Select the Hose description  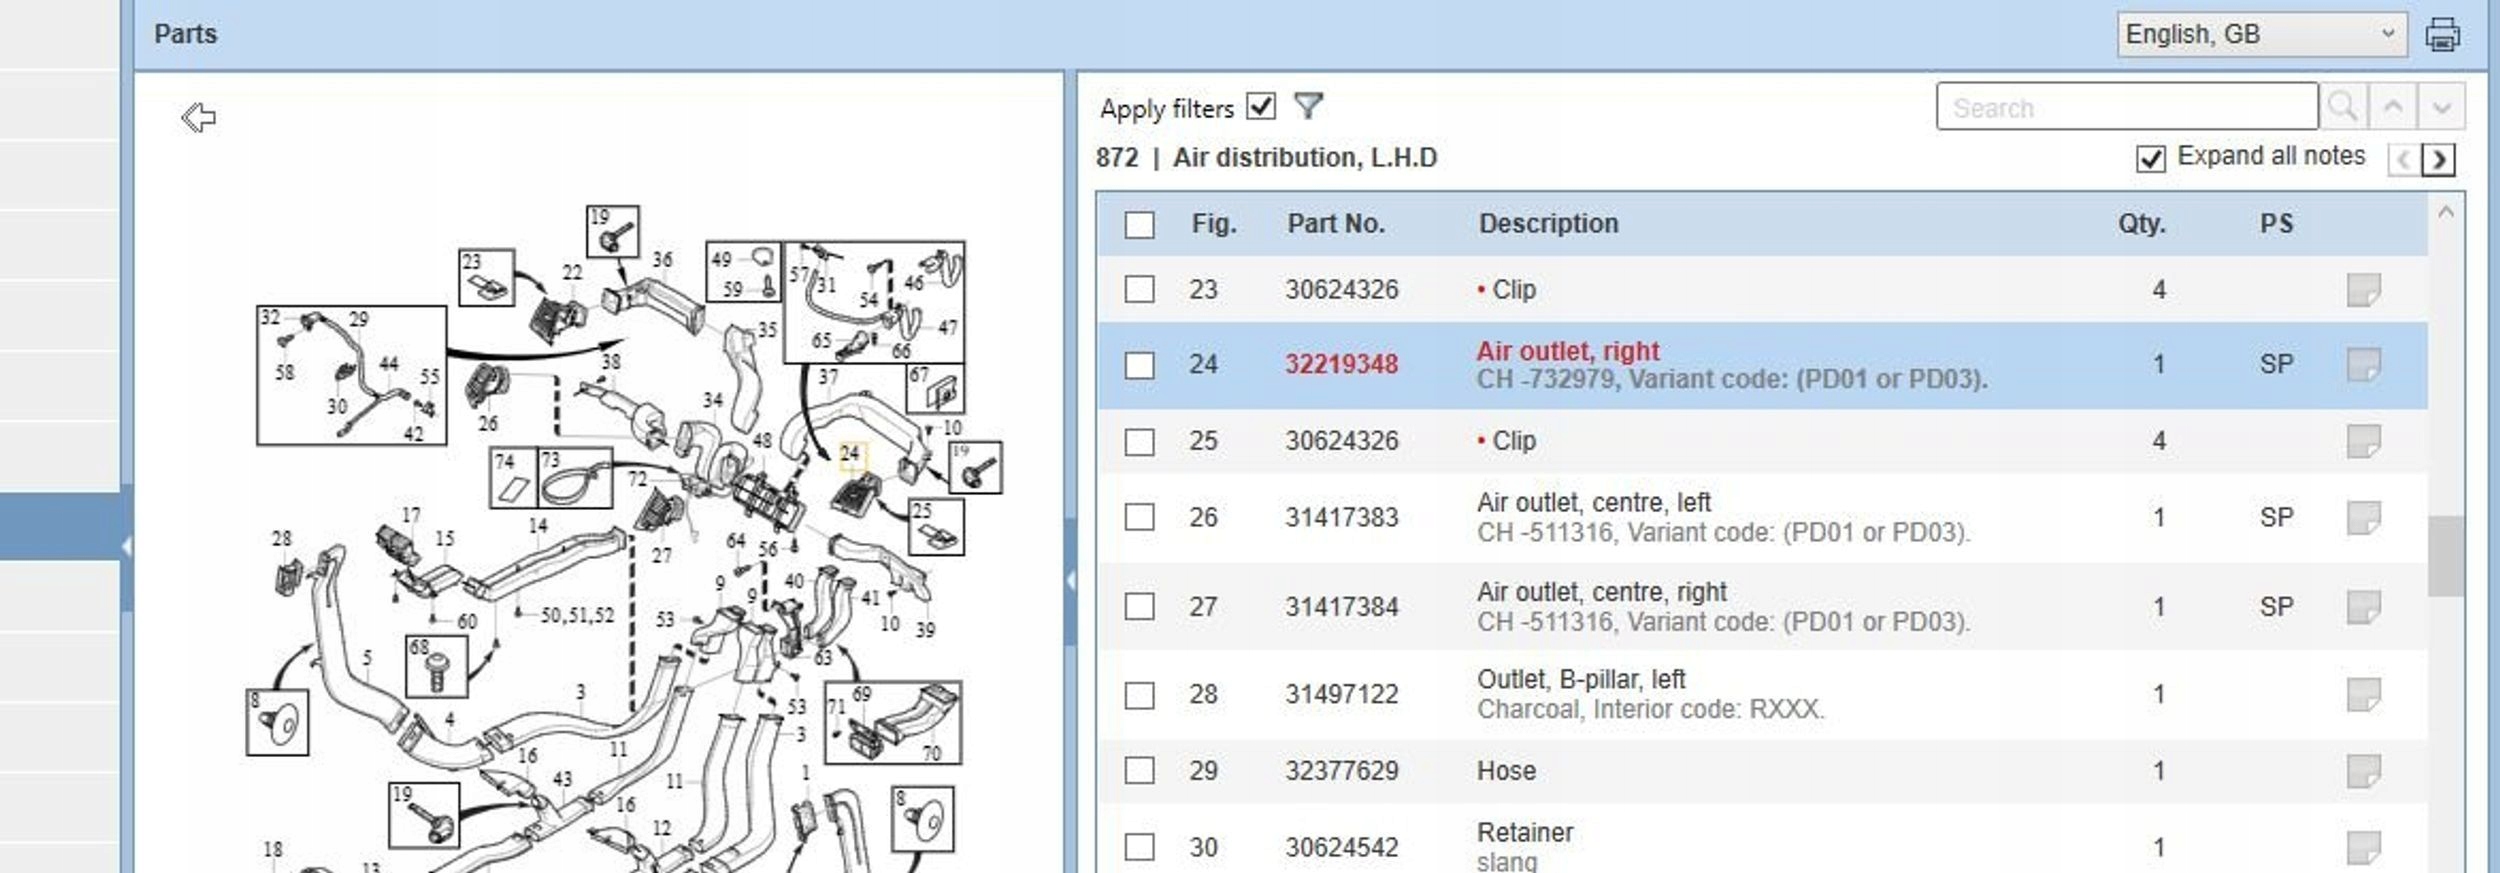click(1506, 771)
